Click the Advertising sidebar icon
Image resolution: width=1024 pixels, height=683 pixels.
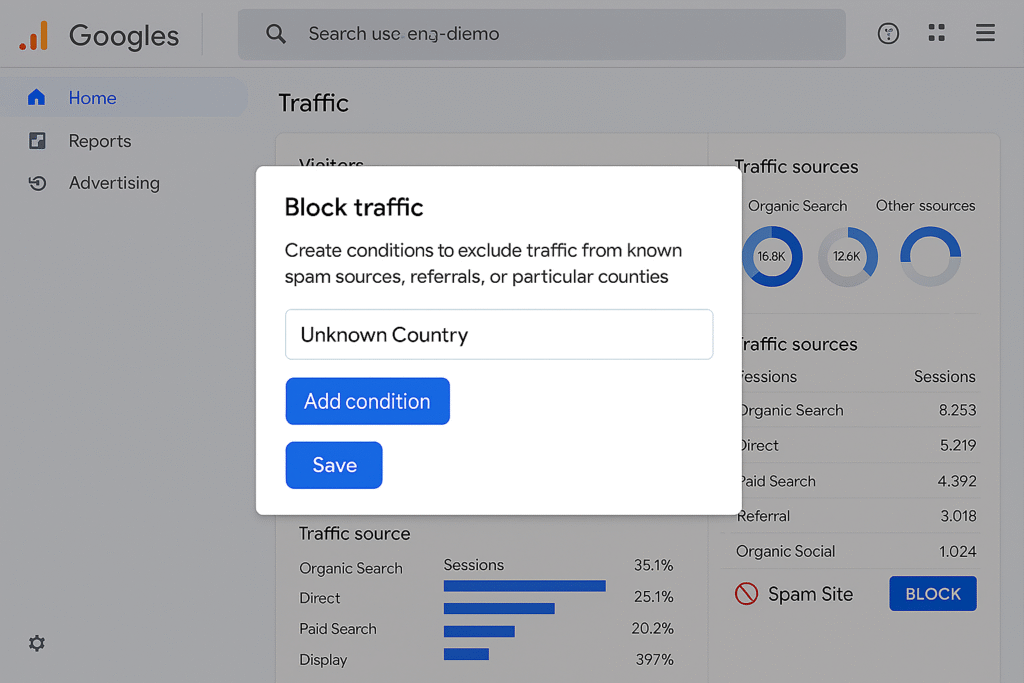pyautogui.click(x=37, y=183)
